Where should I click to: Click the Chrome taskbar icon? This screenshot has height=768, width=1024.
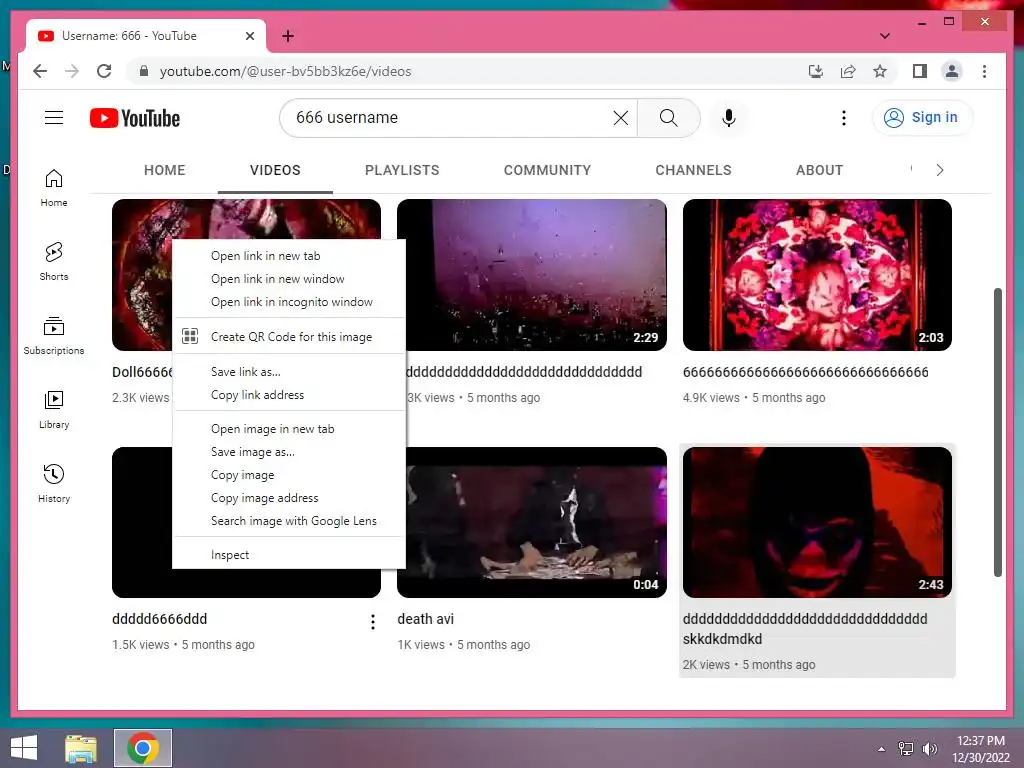tap(143, 748)
